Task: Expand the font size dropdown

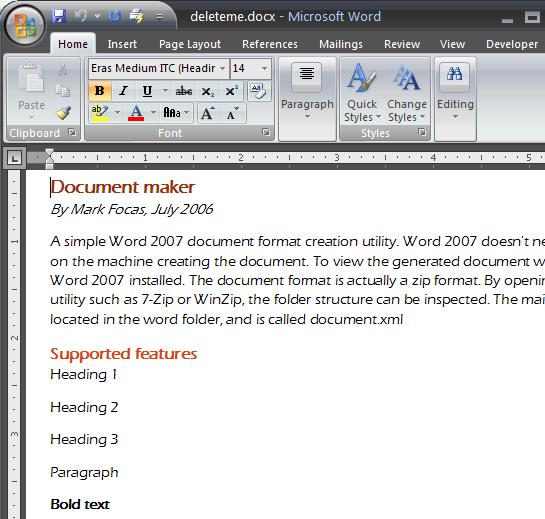Action: 265,68
